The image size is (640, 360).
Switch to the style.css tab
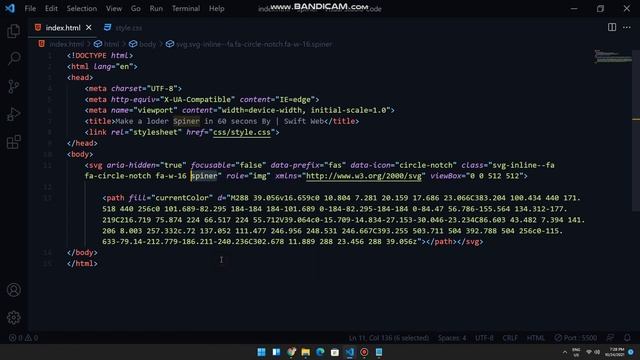coord(128,28)
